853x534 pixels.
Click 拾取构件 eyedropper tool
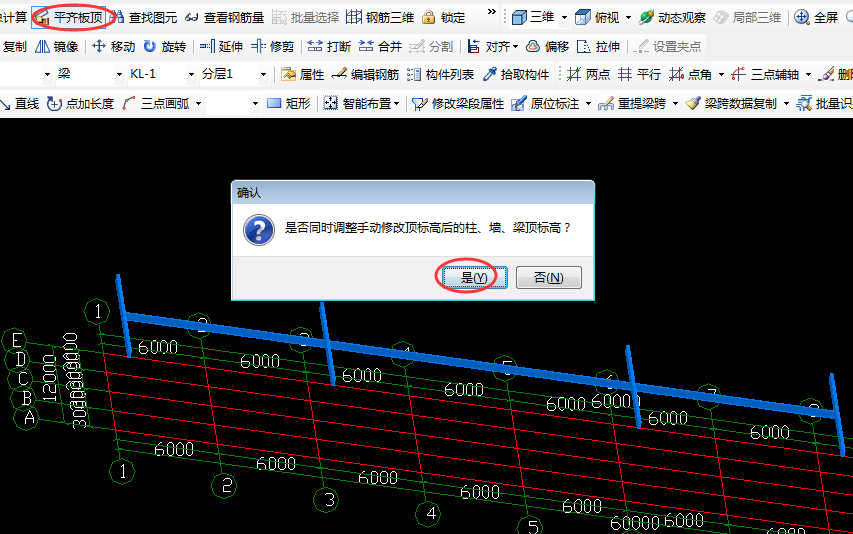coord(516,74)
